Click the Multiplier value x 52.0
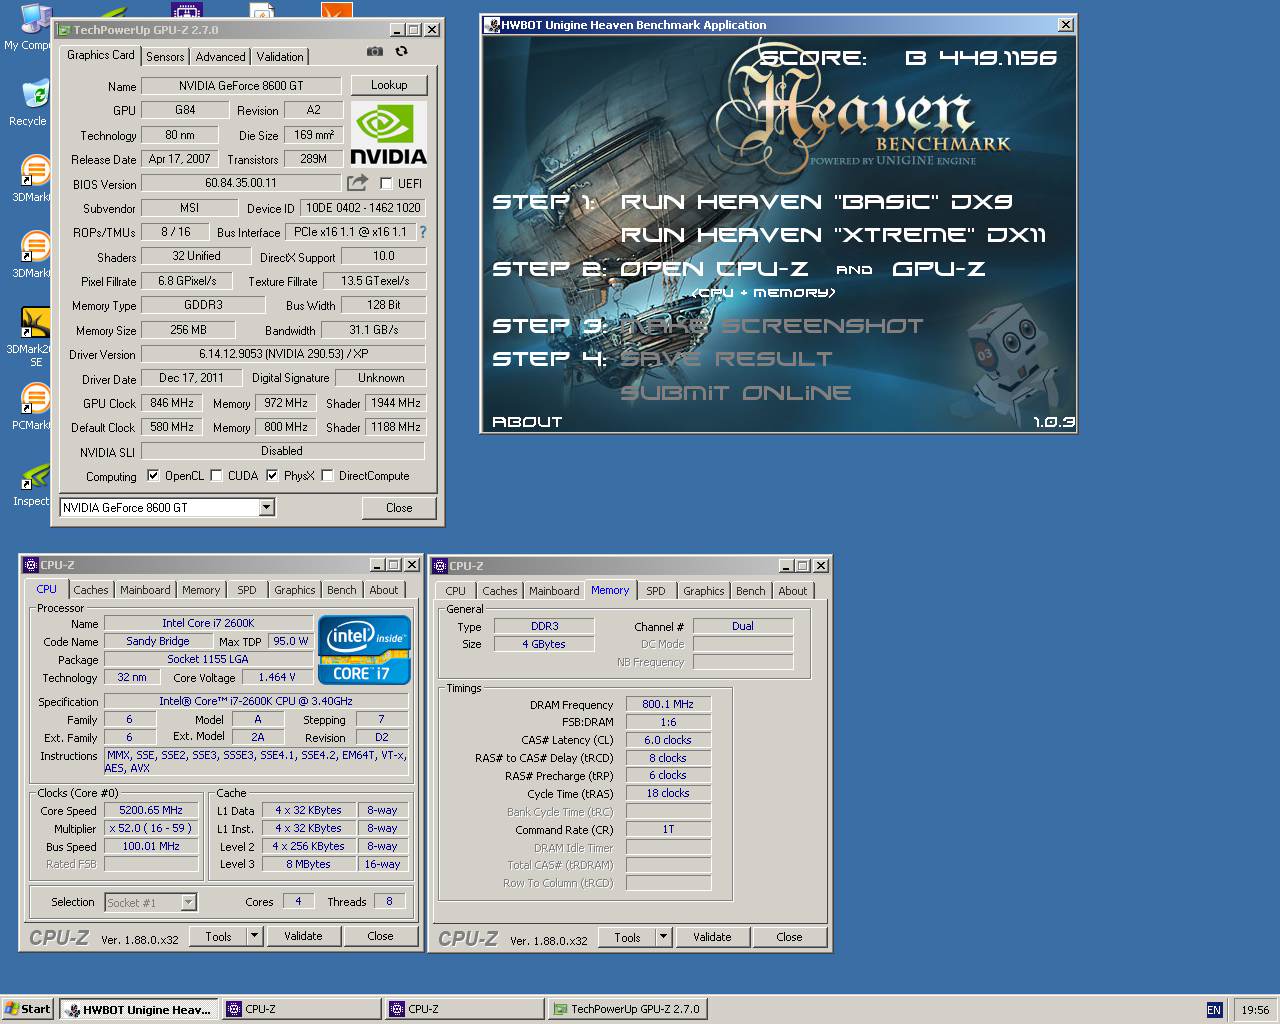Image resolution: width=1280 pixels, height=1024 pixels. (151, 829)
